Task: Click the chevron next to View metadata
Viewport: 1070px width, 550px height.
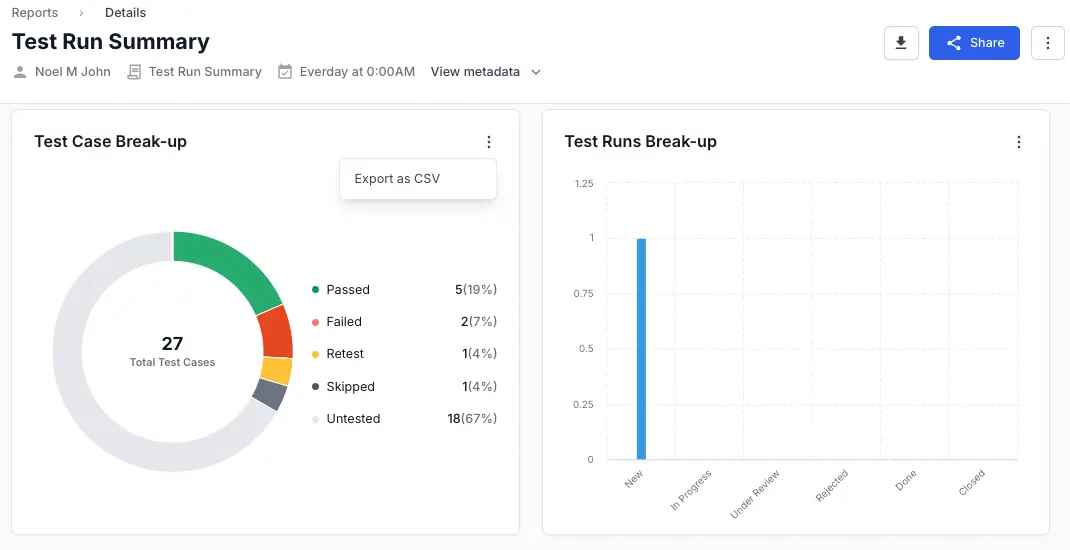Action: coord(536,72)
